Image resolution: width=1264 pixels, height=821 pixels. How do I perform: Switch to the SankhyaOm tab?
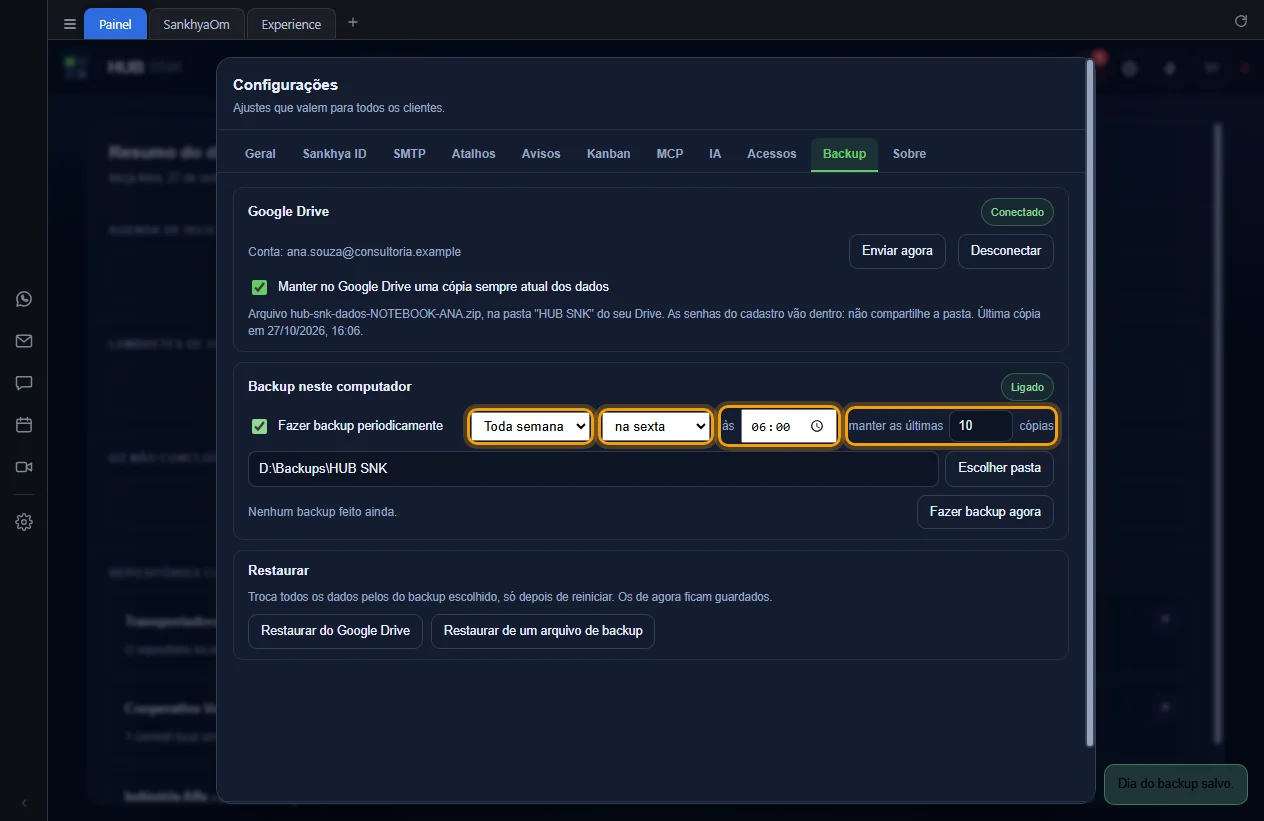click(197, 24)
